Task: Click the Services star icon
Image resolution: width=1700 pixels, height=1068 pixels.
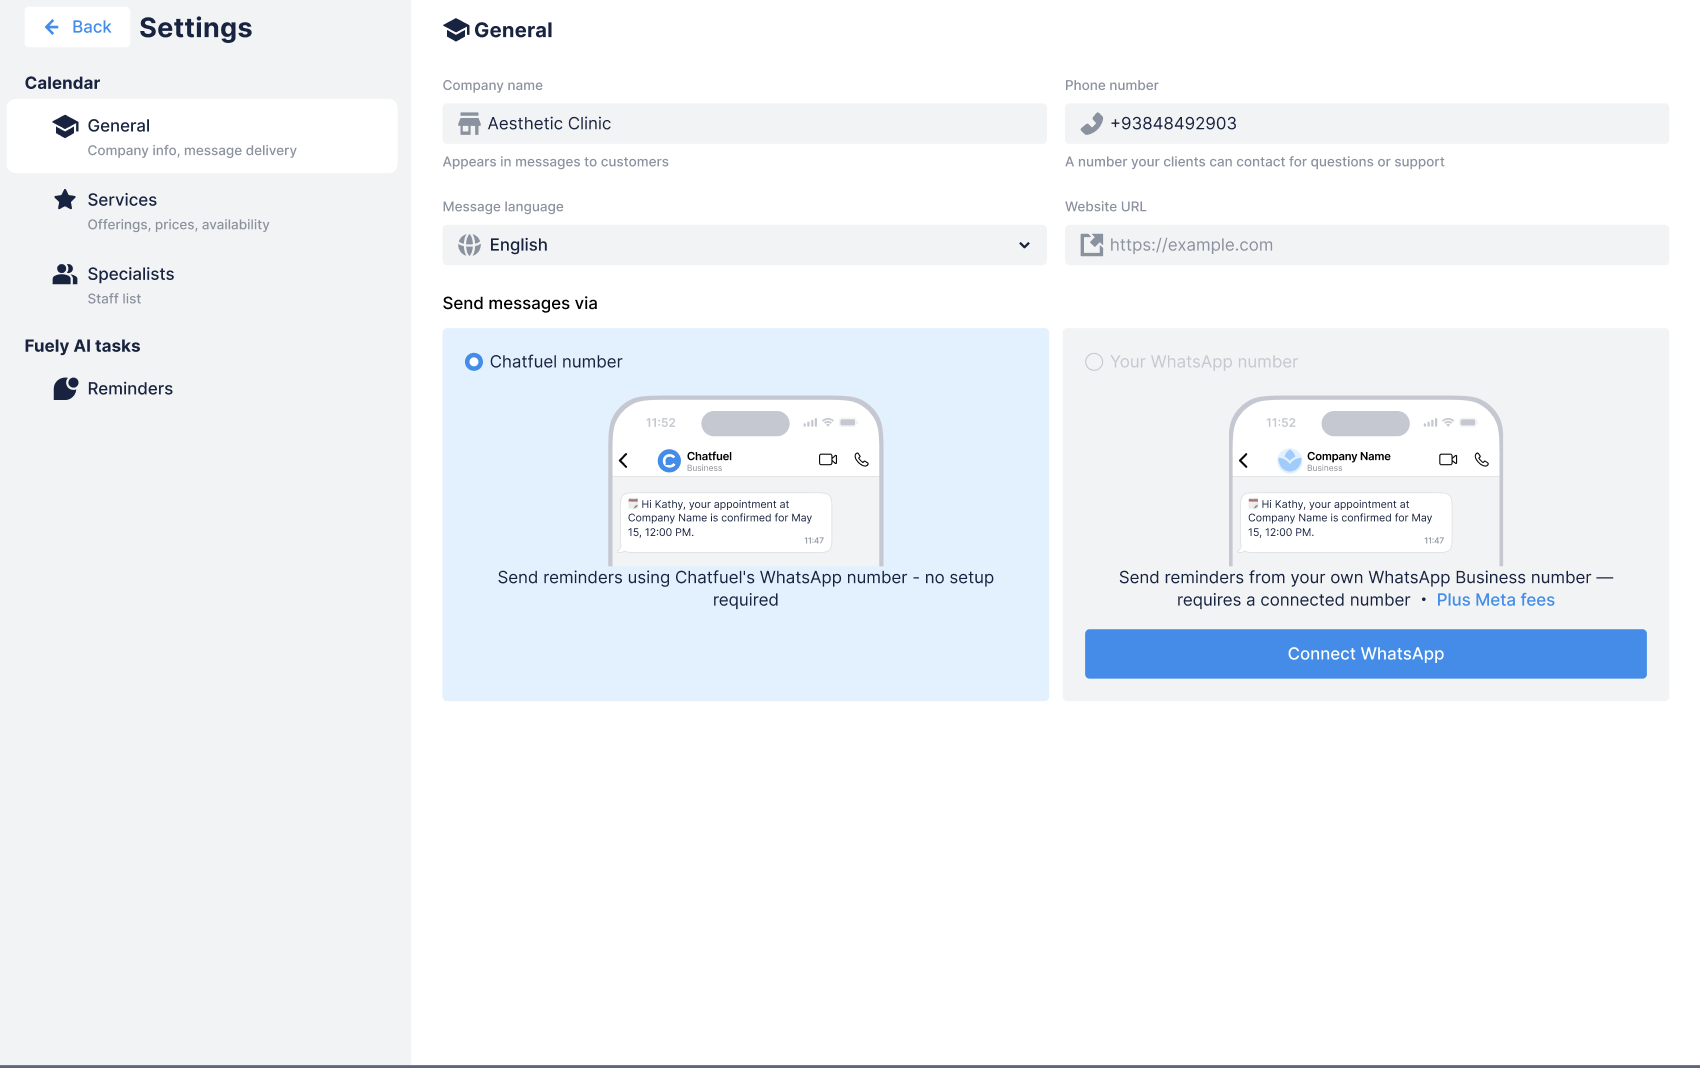Action: point(65,200)
